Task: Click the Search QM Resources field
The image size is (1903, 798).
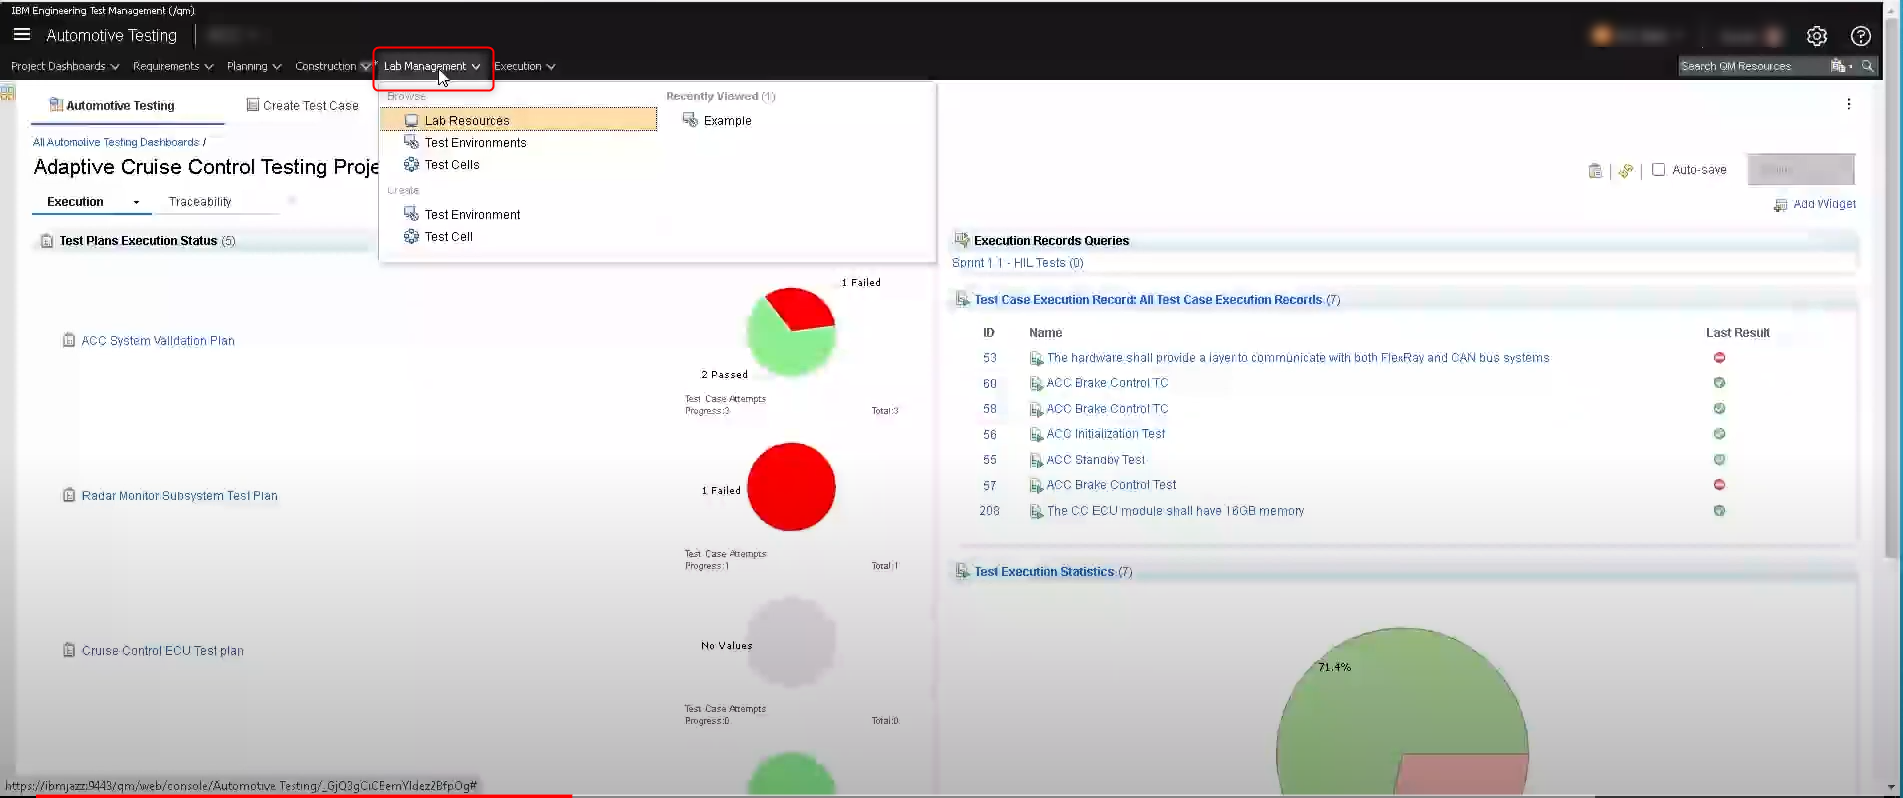Action: [1750, 66]
